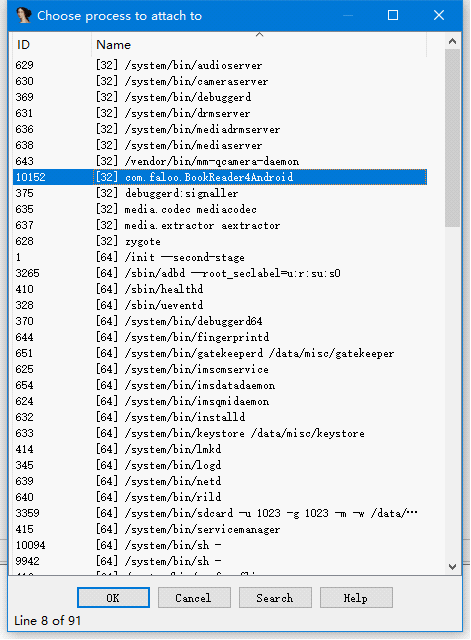Confirm selection with OK button
Viewport: 471px width, 640px height.
(x=113, y=598)
